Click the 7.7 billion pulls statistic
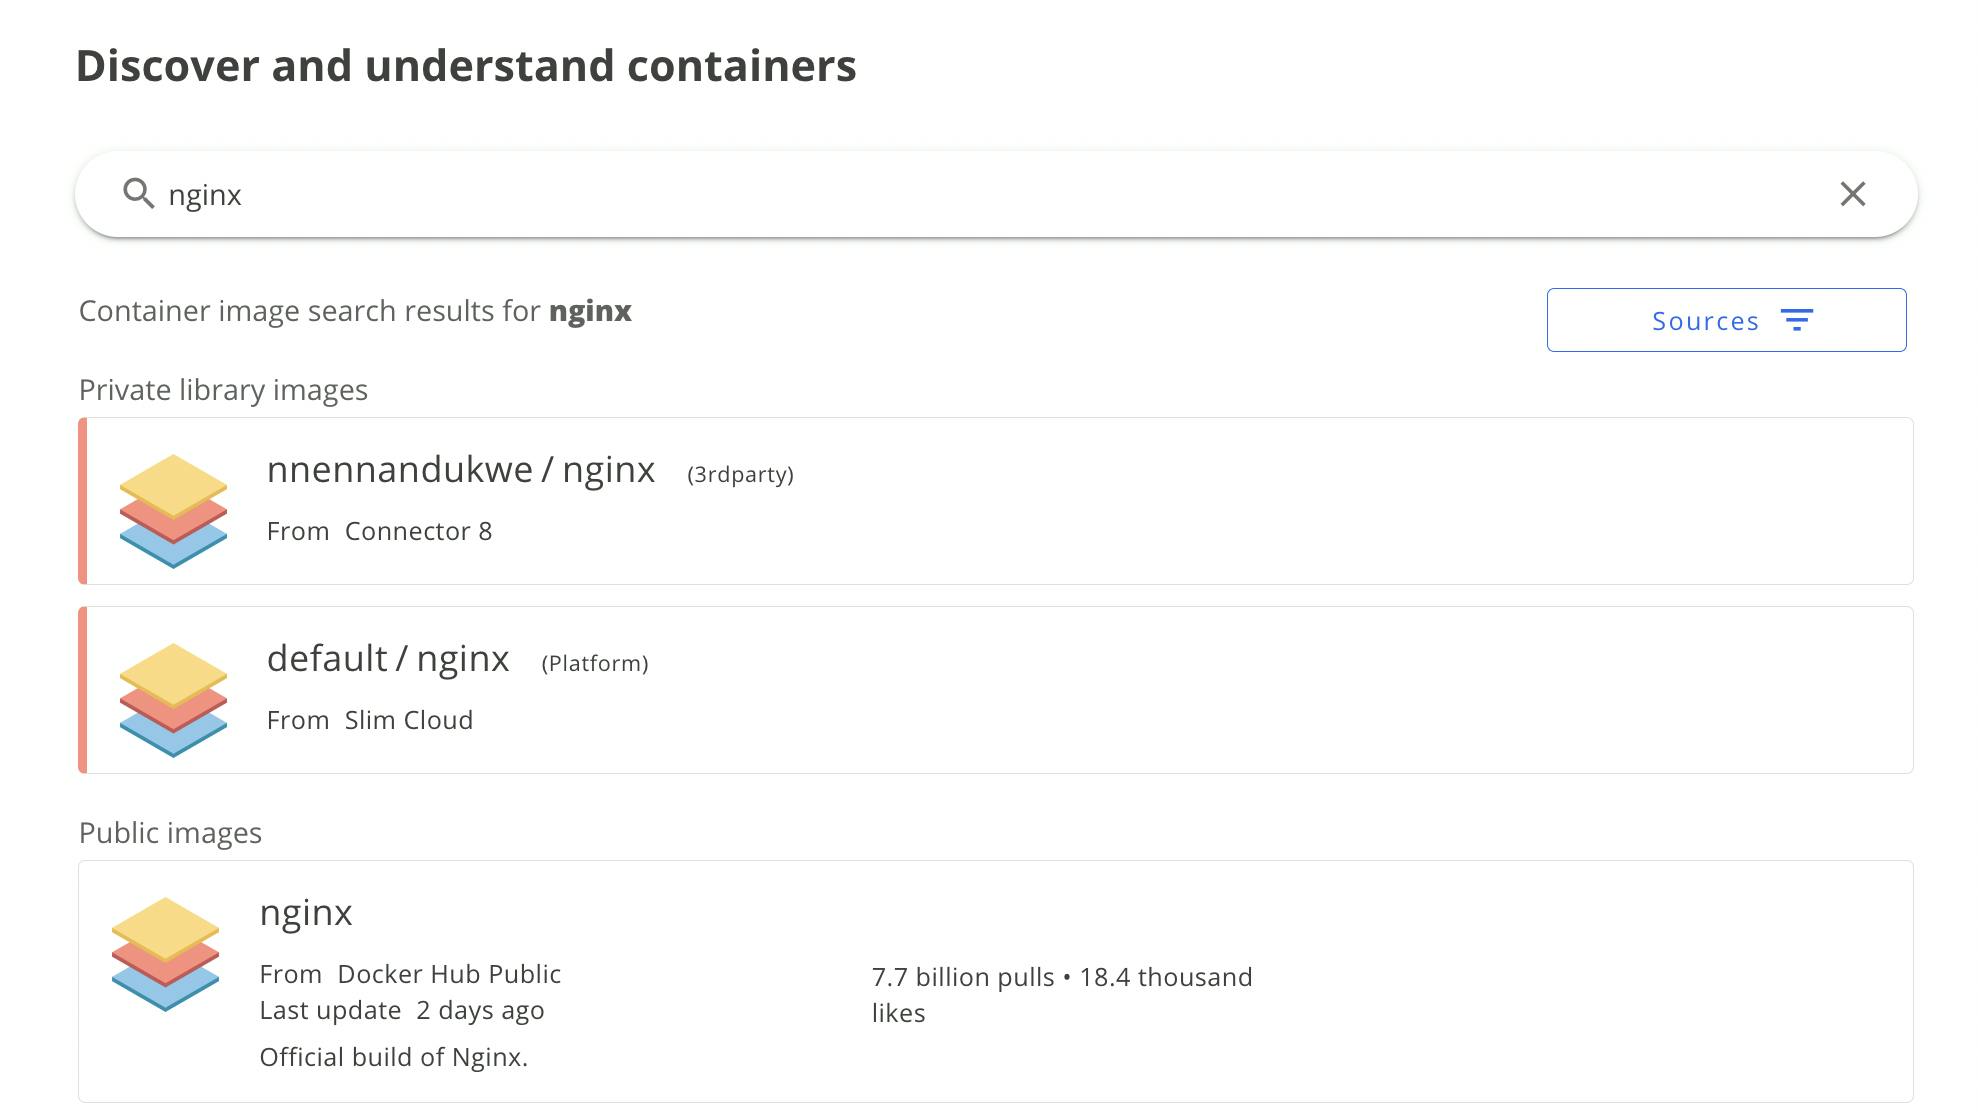 963,977
